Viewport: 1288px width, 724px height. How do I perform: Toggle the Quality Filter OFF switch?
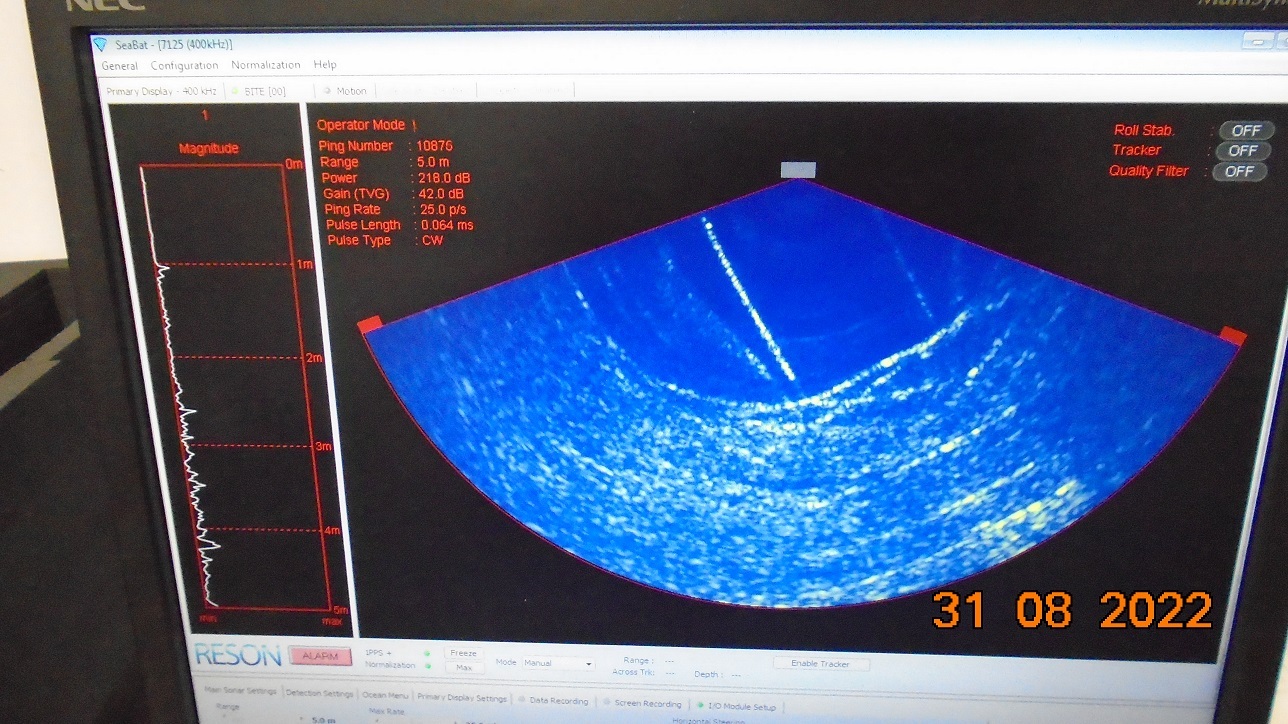pyautogui.click(x=1238, y=171)
